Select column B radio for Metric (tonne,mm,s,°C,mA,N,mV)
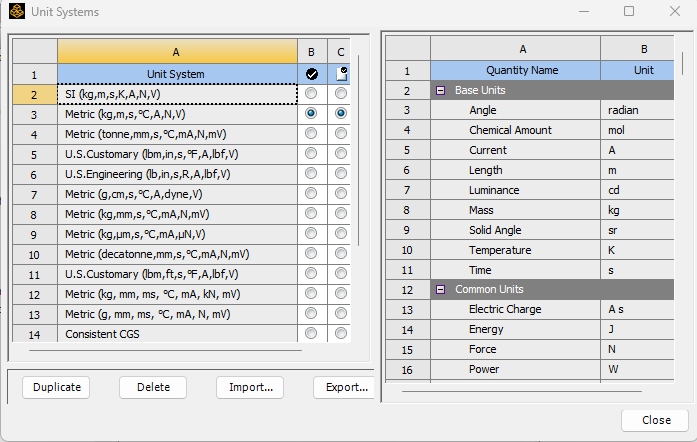This screenshot has height=442, width=697. click(x=311, y=133)
